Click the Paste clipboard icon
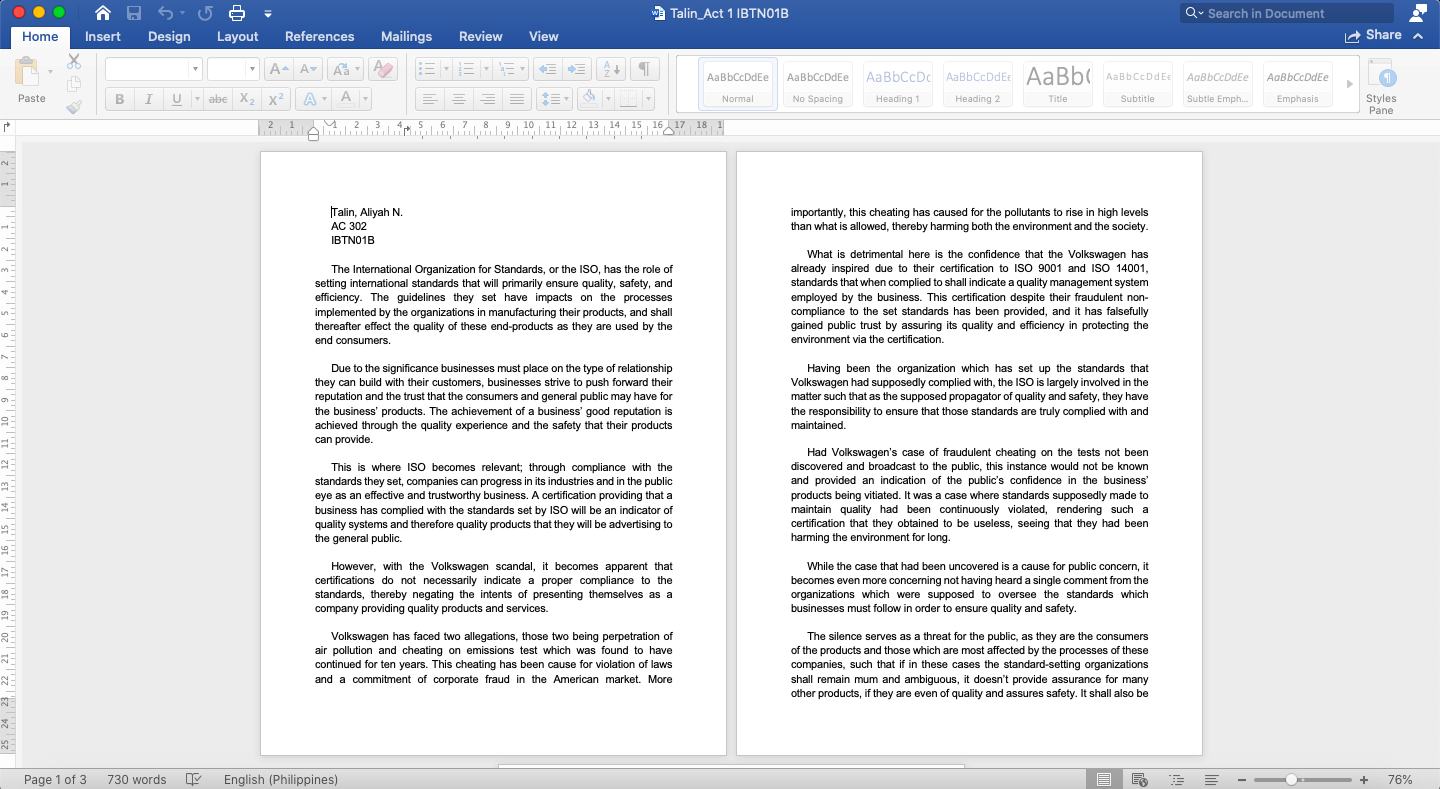Viewport: 1440px width, 789px height. tap(27, 72)
